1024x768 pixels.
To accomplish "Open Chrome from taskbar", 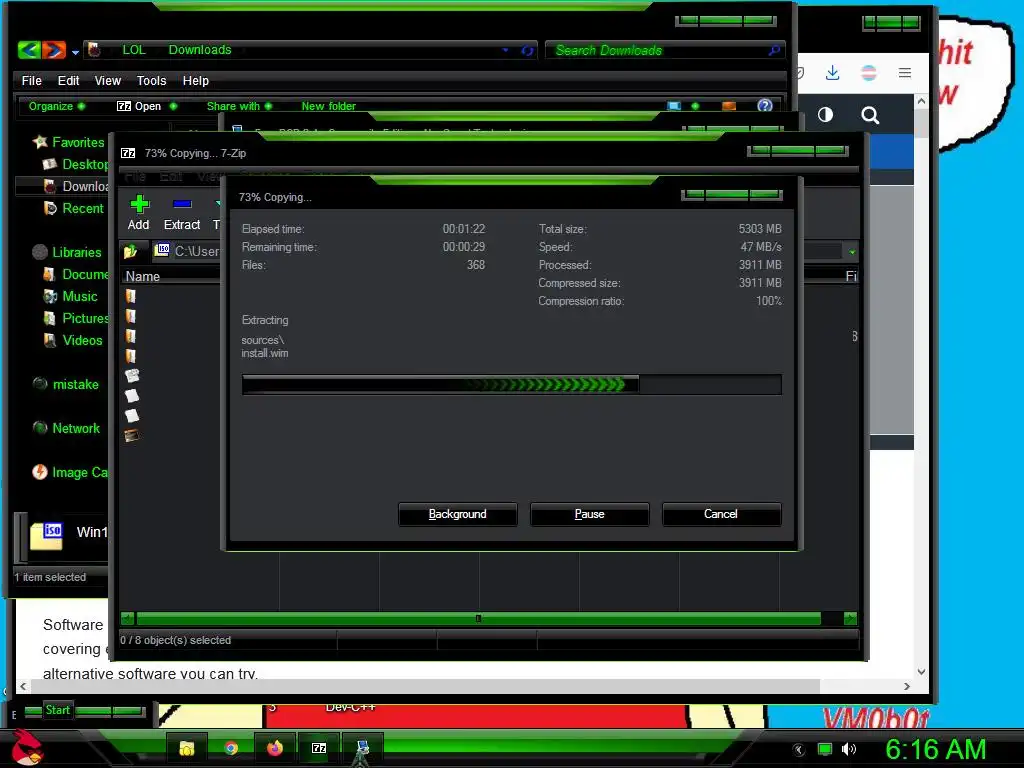I will (x=231, y=748).
